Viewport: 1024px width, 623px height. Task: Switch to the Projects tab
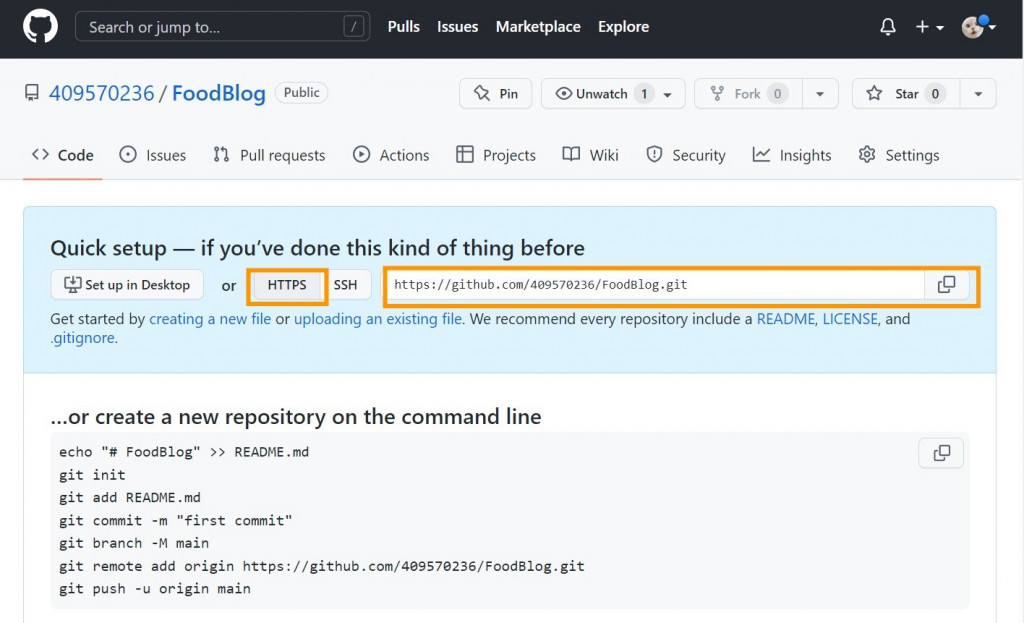click(x=496, y=155)
